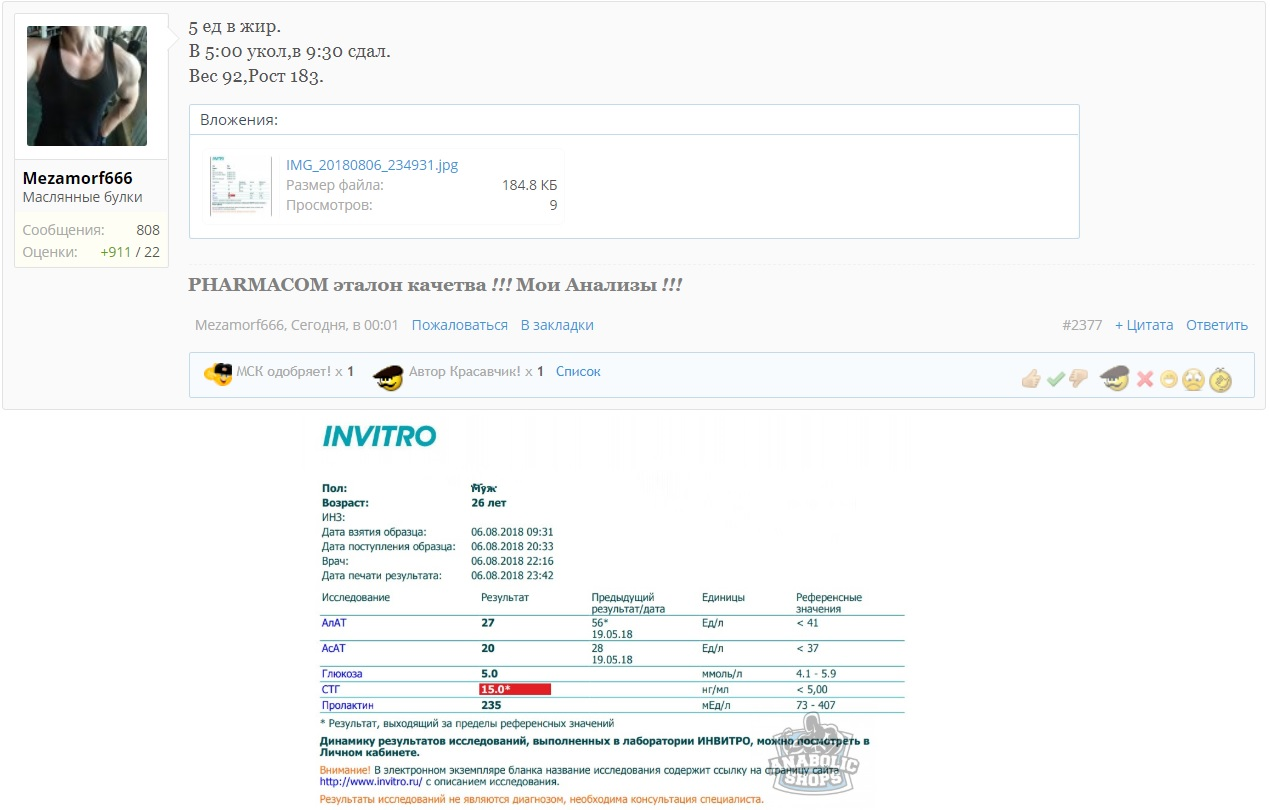The width and height of the screenshot is (1270, 810).
Task: Click the smiley in cap rating icon
Action: 1114,379
